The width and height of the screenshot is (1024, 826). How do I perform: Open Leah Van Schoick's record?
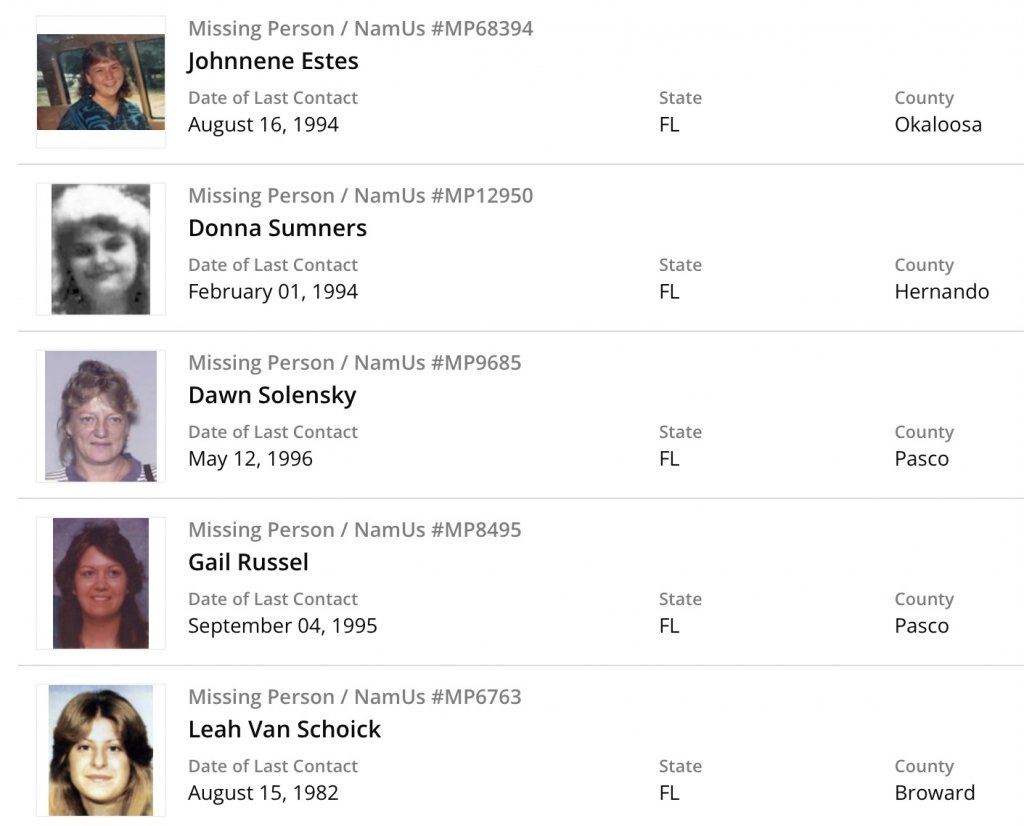(284, 729)
